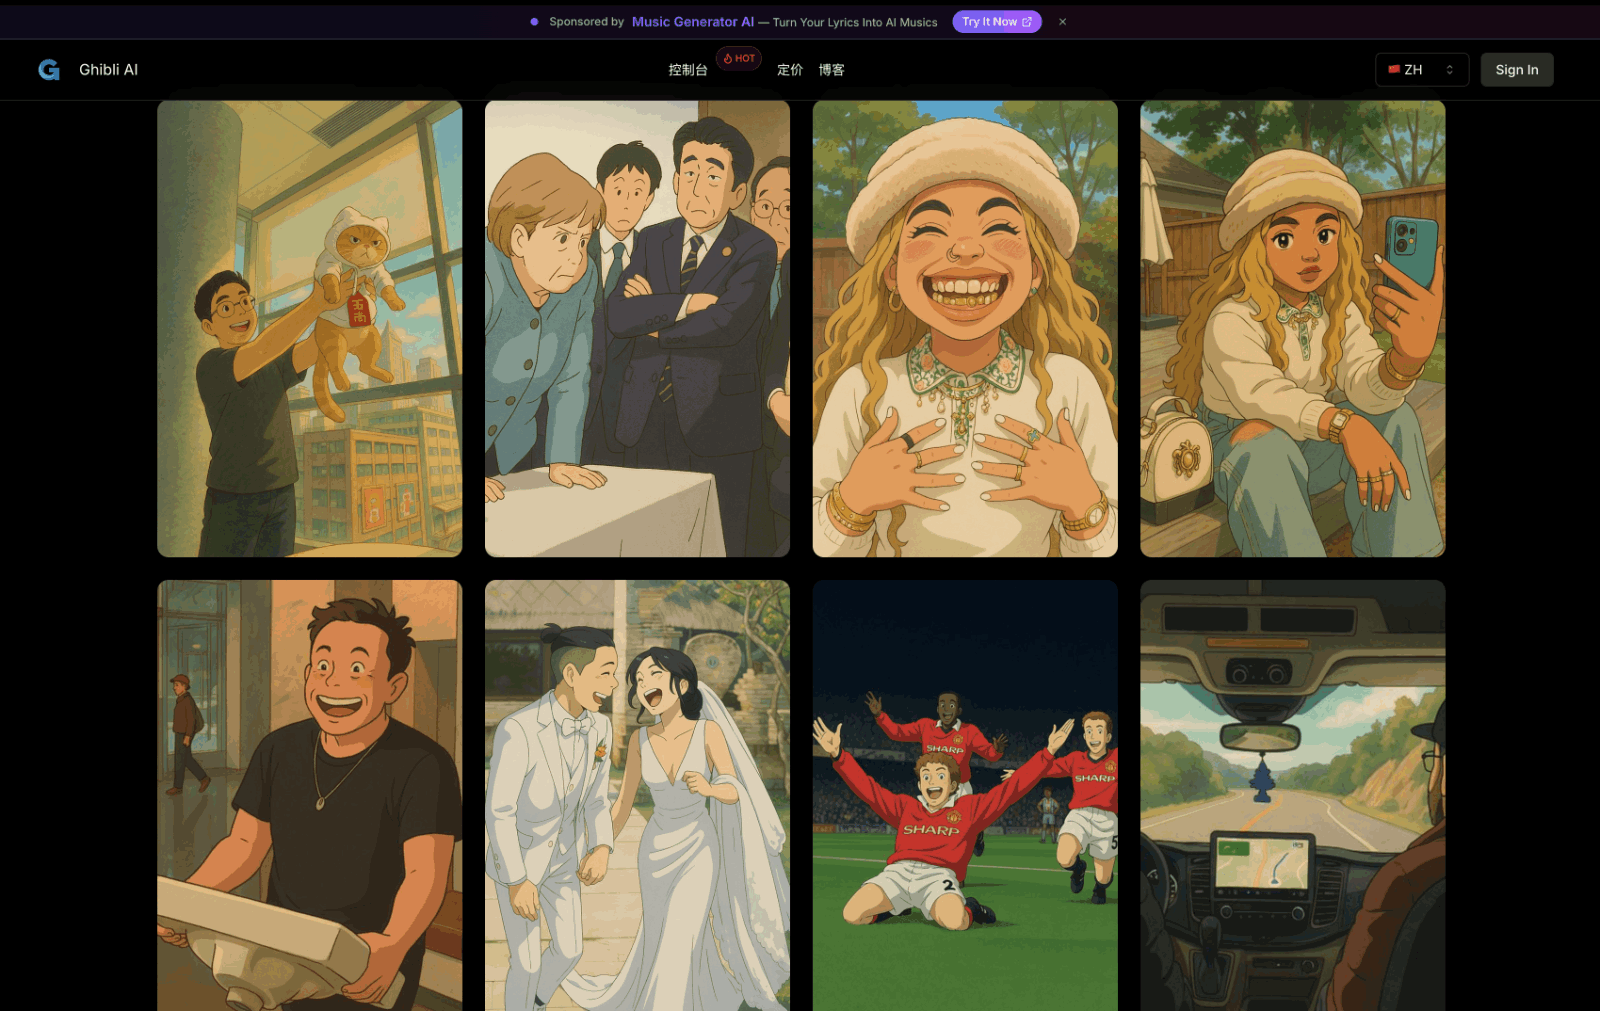Click the Try It Now sponsor button

997,22
